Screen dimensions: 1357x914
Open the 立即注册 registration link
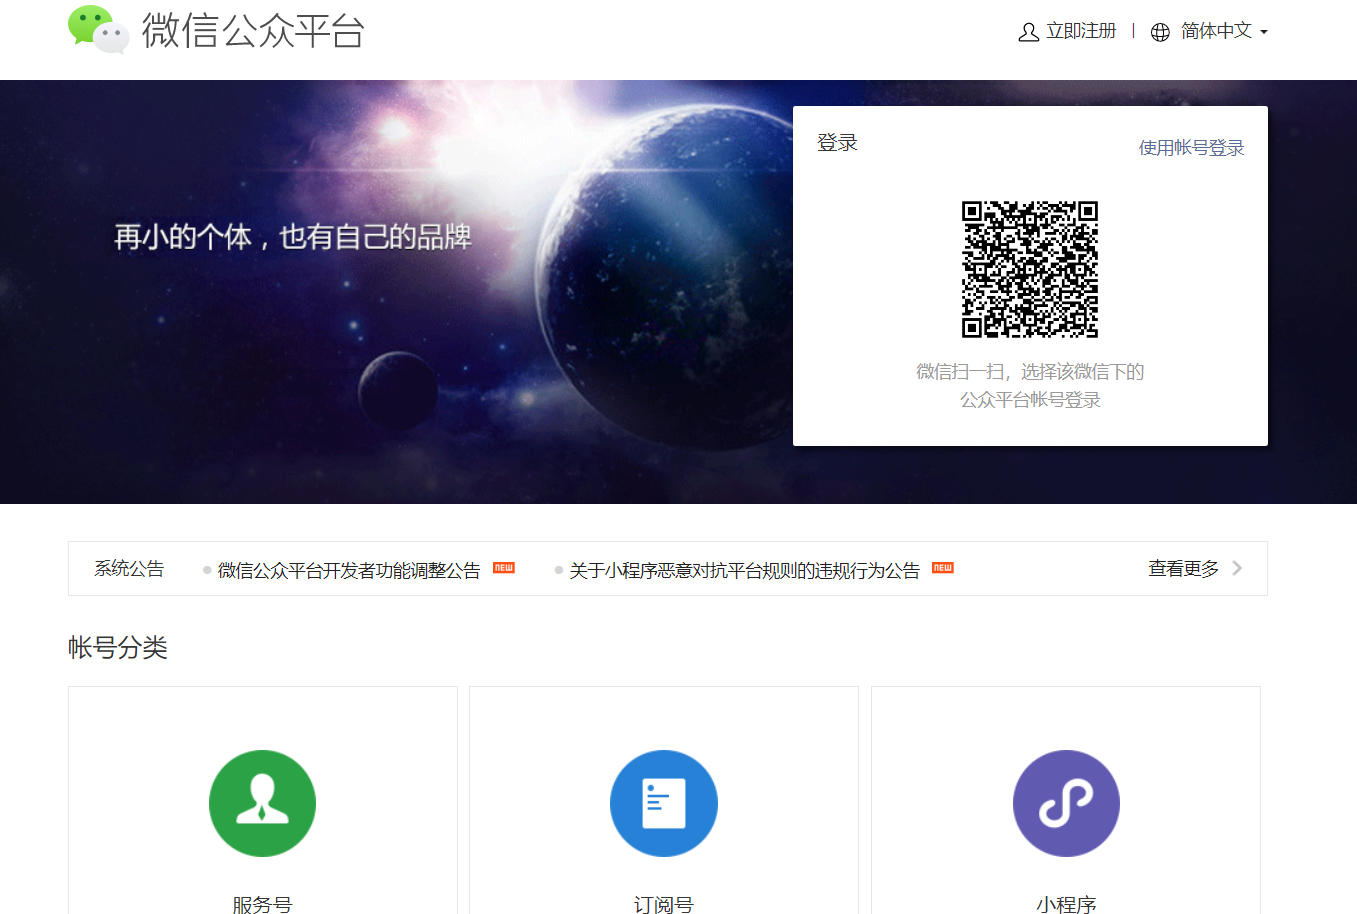point(1081,31)
